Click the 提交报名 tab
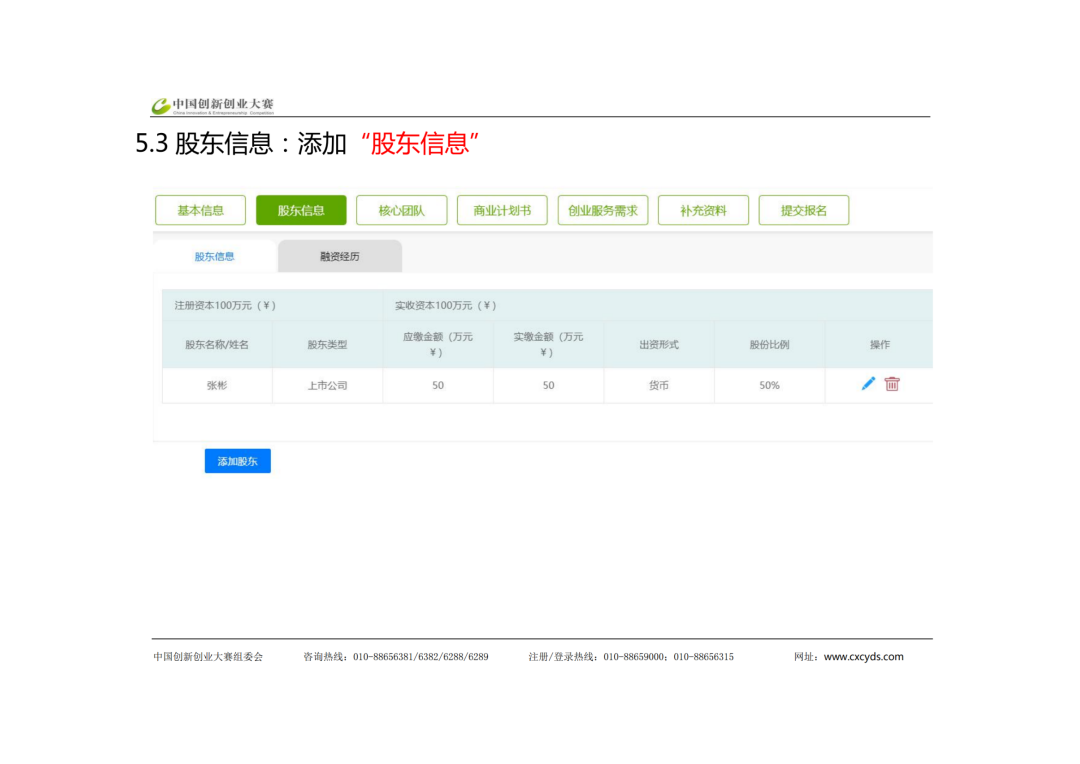 pos(804,210)
